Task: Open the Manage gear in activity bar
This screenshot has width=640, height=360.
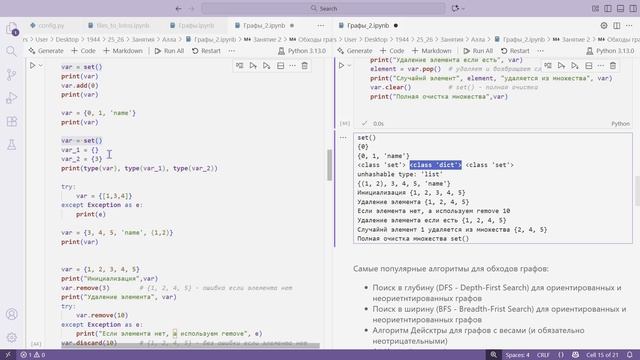Action: [x=11, y=338]
